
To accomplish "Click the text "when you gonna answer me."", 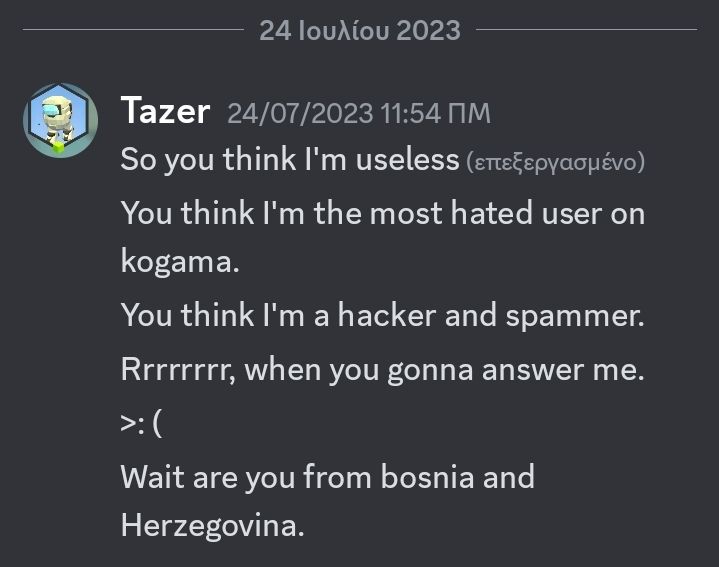I will point(445,370).
